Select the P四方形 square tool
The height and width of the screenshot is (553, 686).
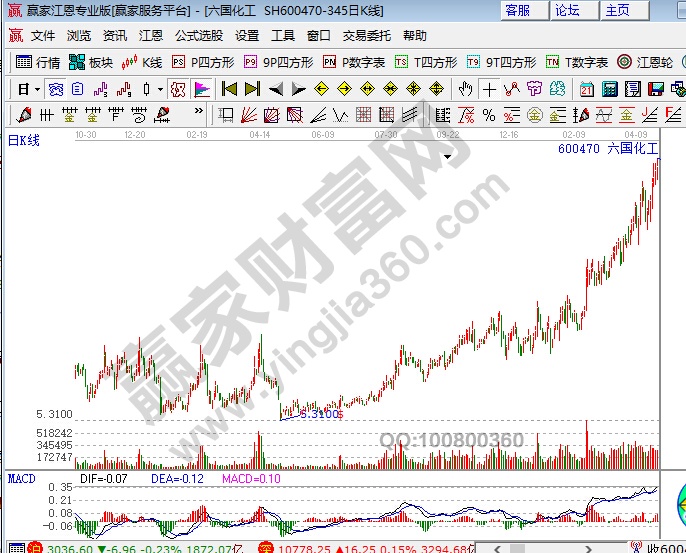203,62
